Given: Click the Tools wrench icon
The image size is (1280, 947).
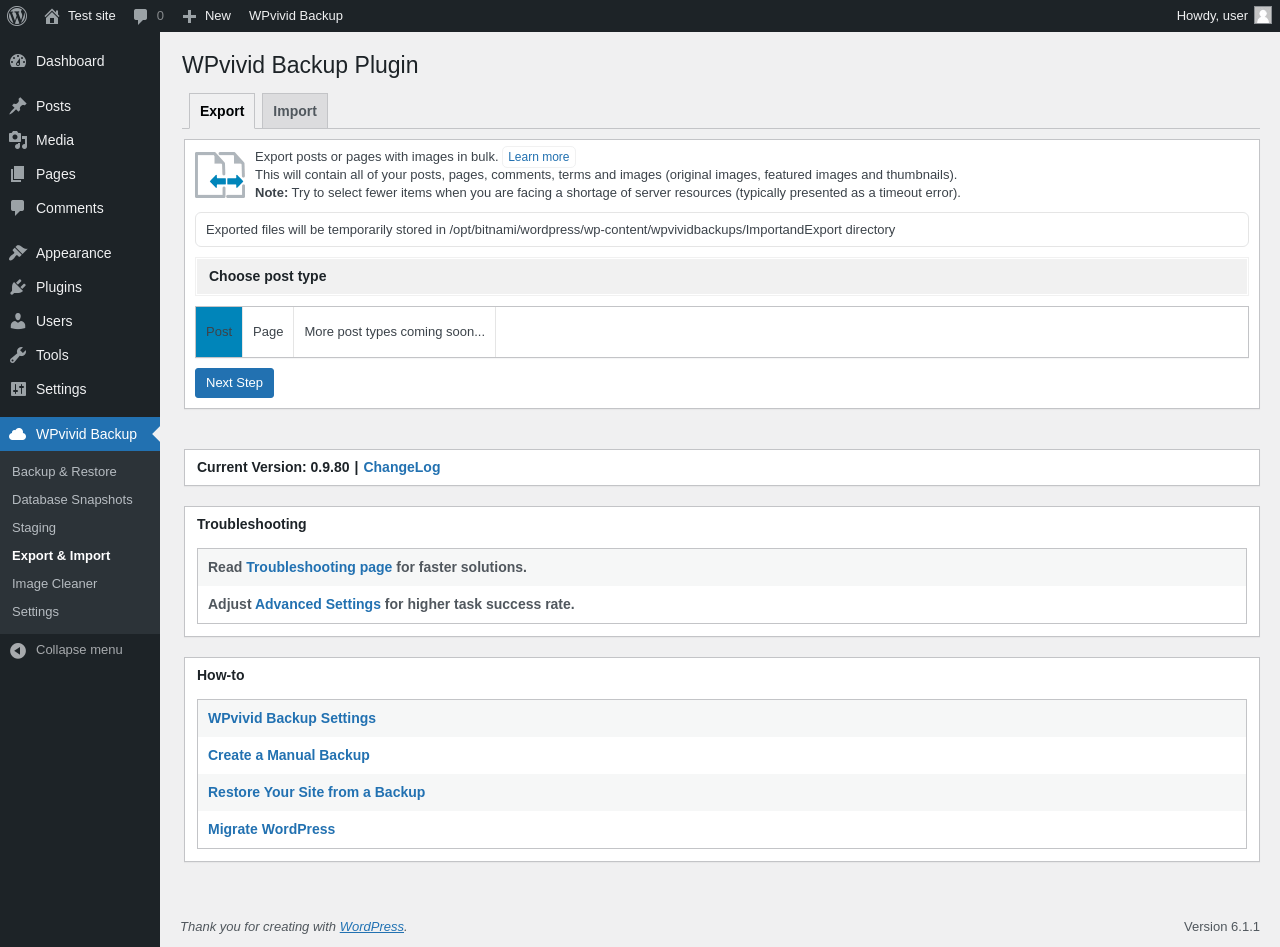Looking at the screenshot, I should [18, 355].
